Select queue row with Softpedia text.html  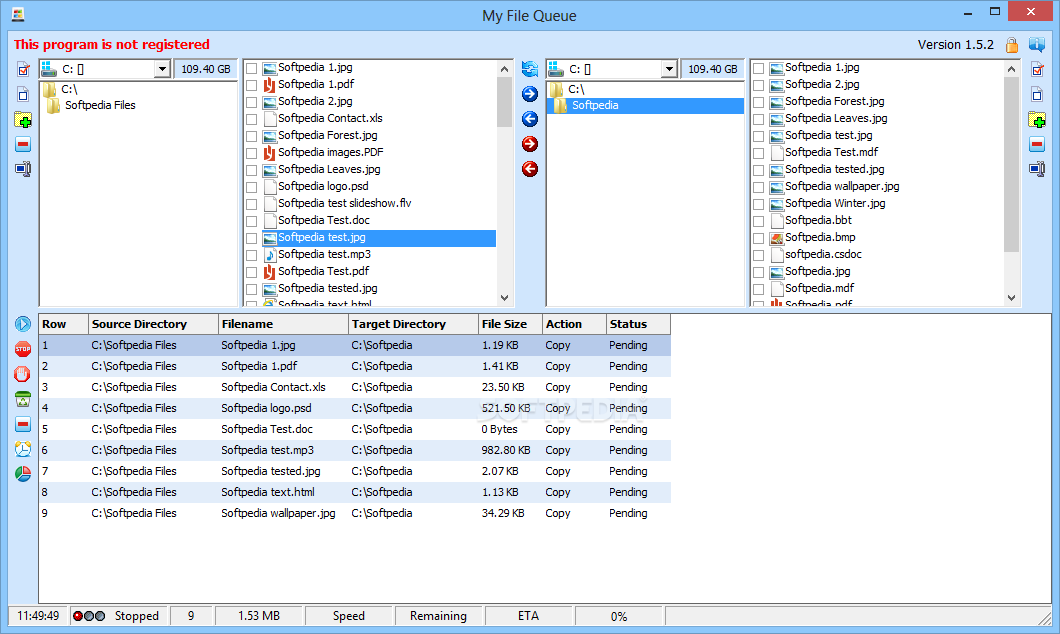pyautogui.click(x=355, y=492)
